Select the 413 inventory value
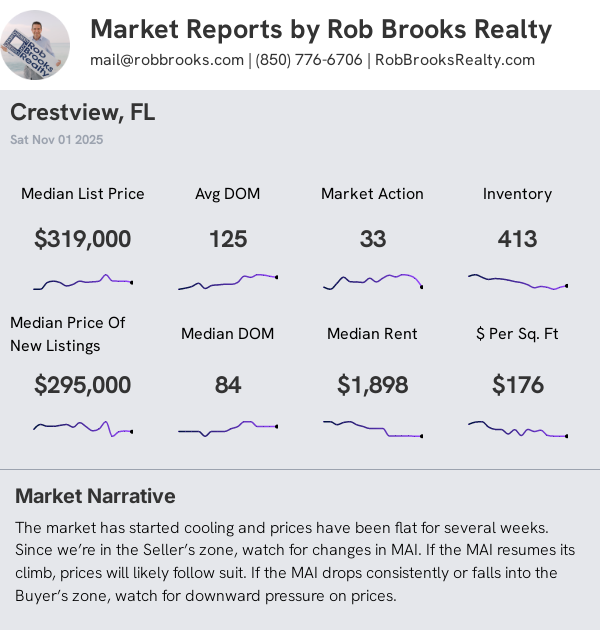 (x=518, y=239)
